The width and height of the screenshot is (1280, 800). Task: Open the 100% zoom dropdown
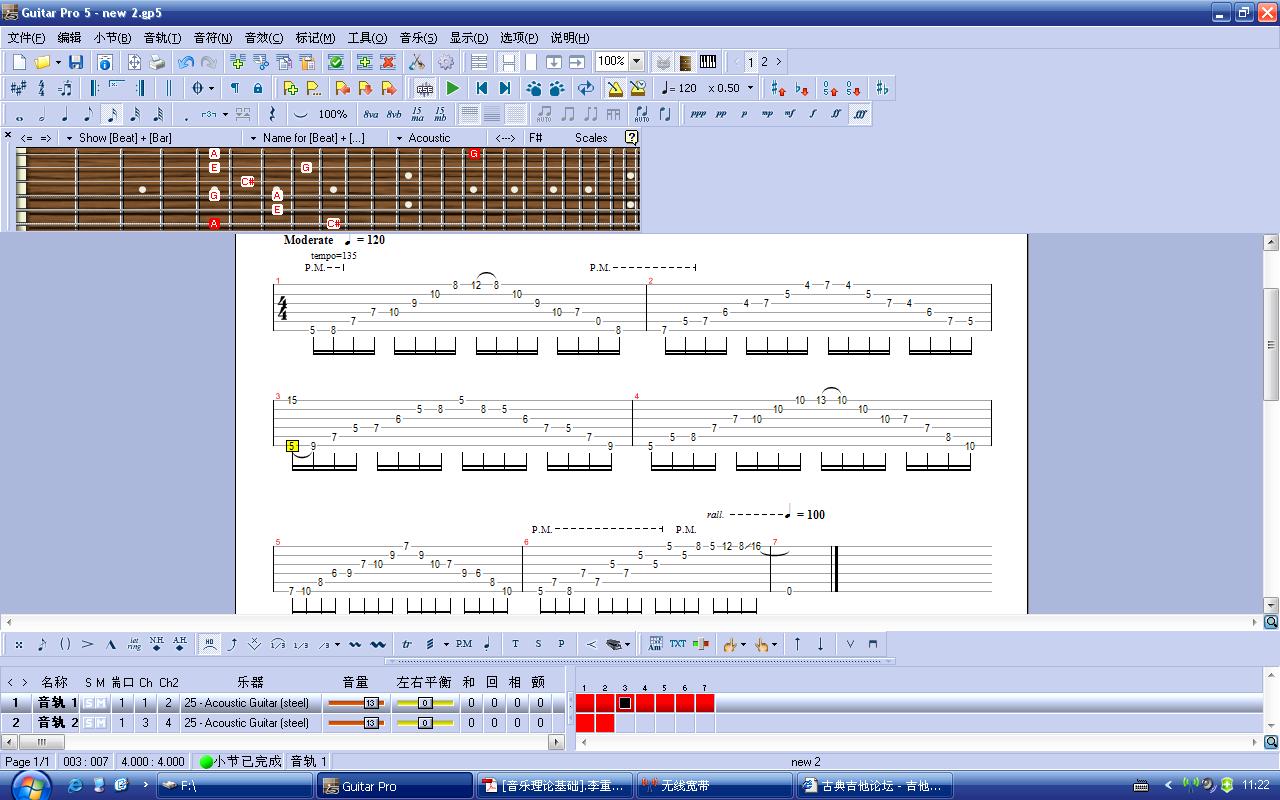coord(636,62)
